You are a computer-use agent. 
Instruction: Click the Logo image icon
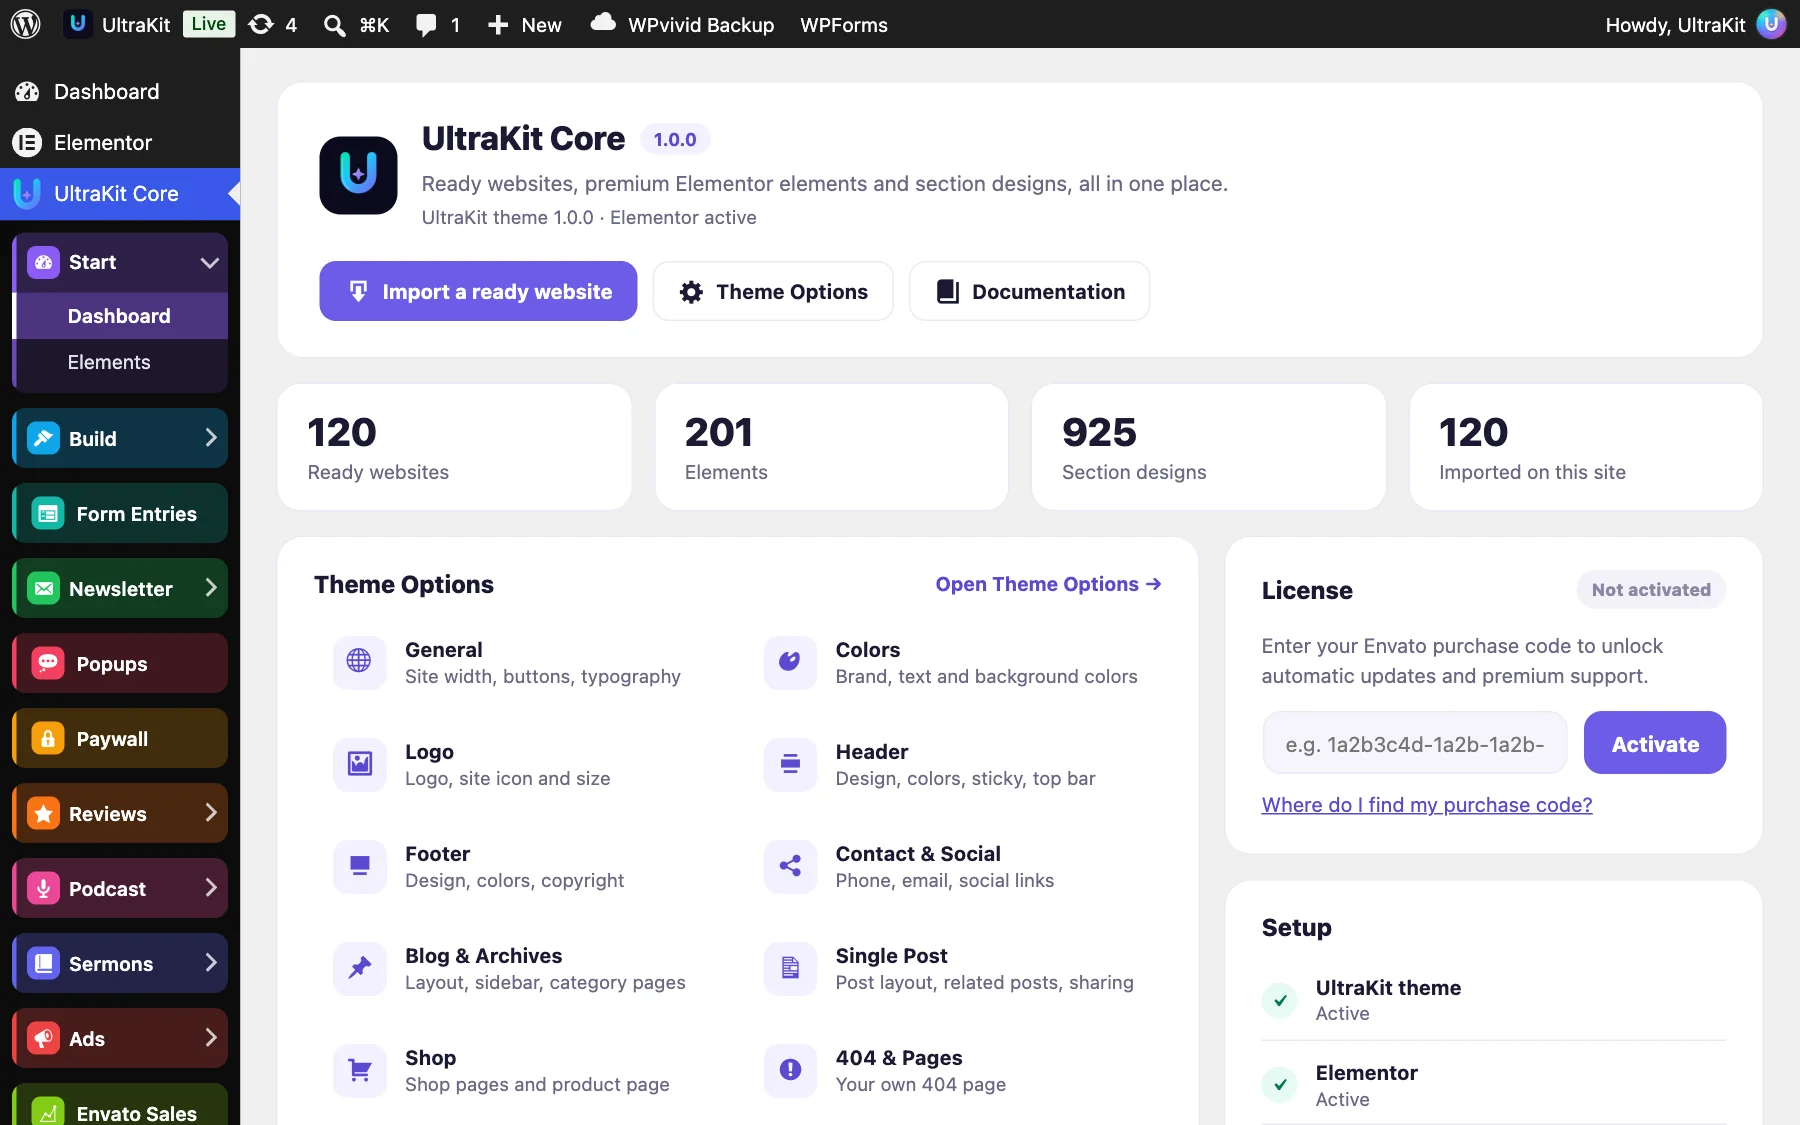click(x=359, y=764)
